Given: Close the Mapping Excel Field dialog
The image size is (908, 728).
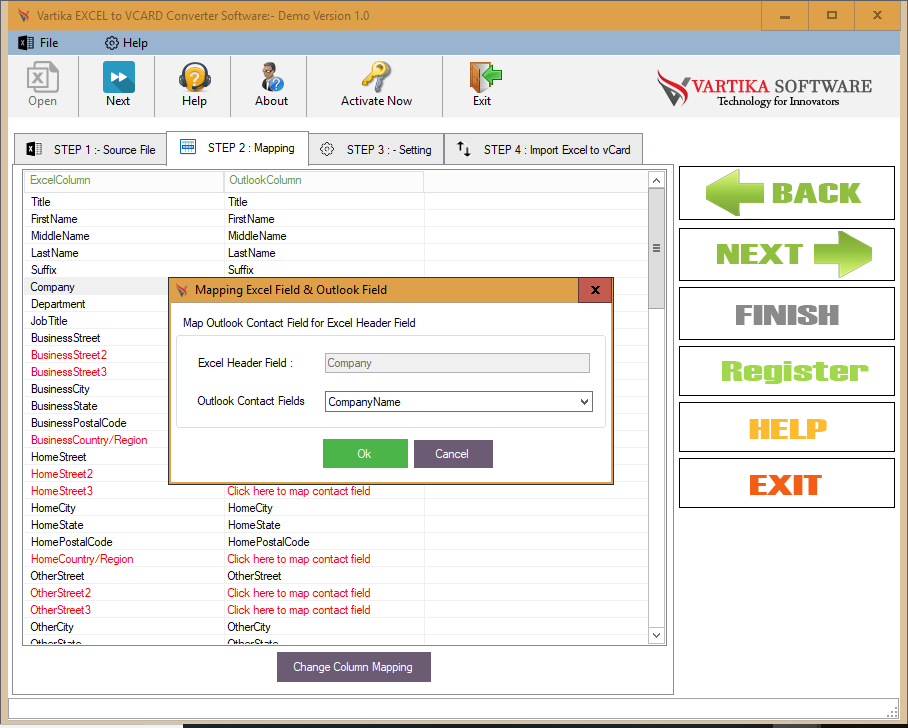Looking at the screenshot, I should click(595, 290).
